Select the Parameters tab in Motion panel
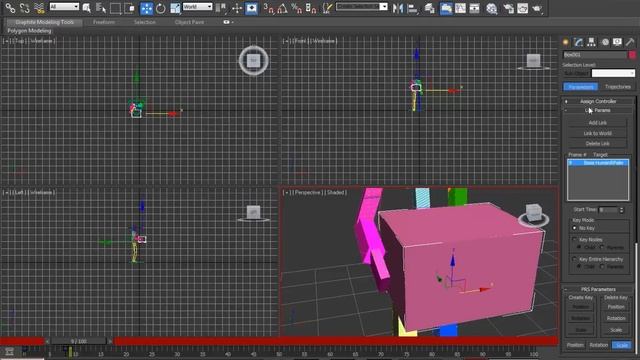640x360 pixels. (580, 87)
